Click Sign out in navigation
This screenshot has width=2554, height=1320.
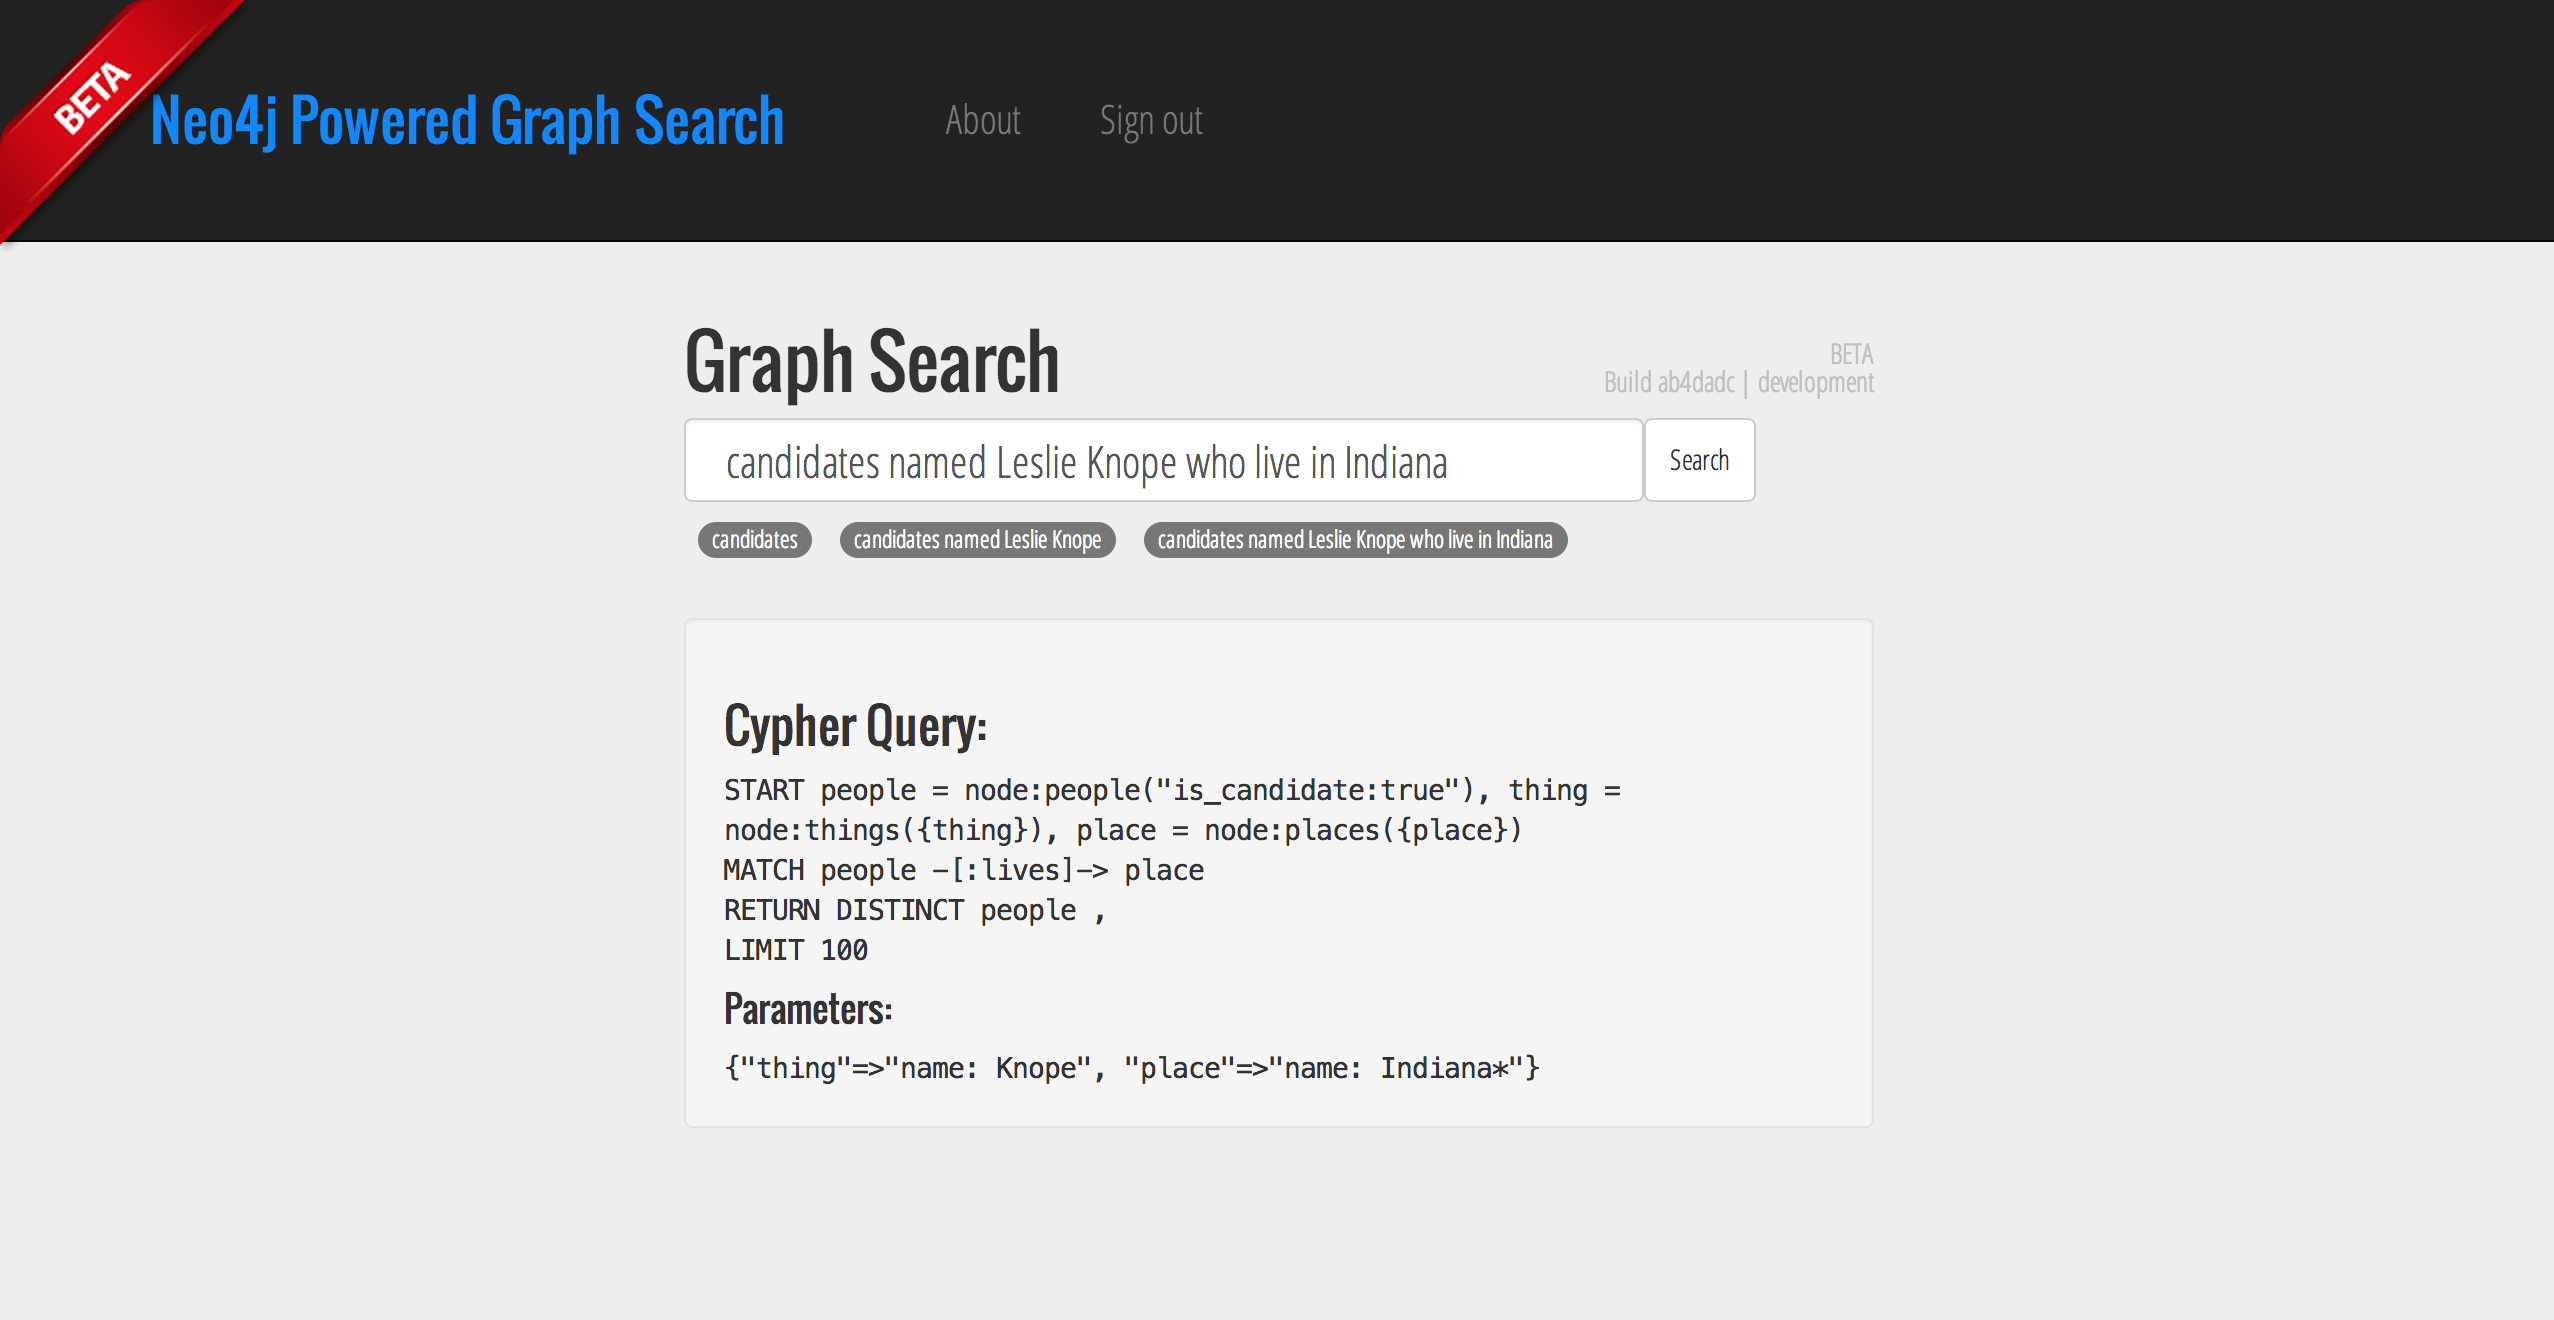tap(1150, 121)
